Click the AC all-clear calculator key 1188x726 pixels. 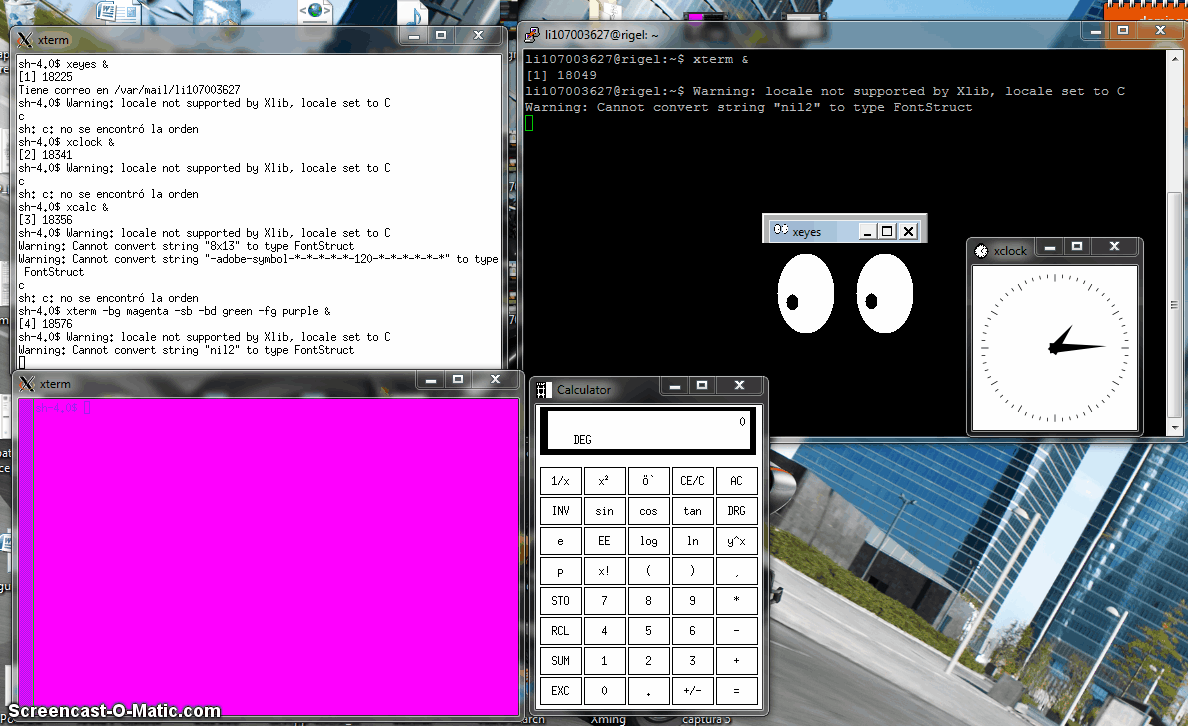pos(736,480)
